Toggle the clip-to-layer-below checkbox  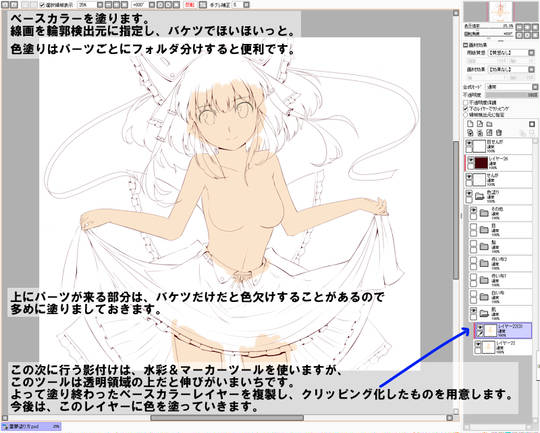466,109
